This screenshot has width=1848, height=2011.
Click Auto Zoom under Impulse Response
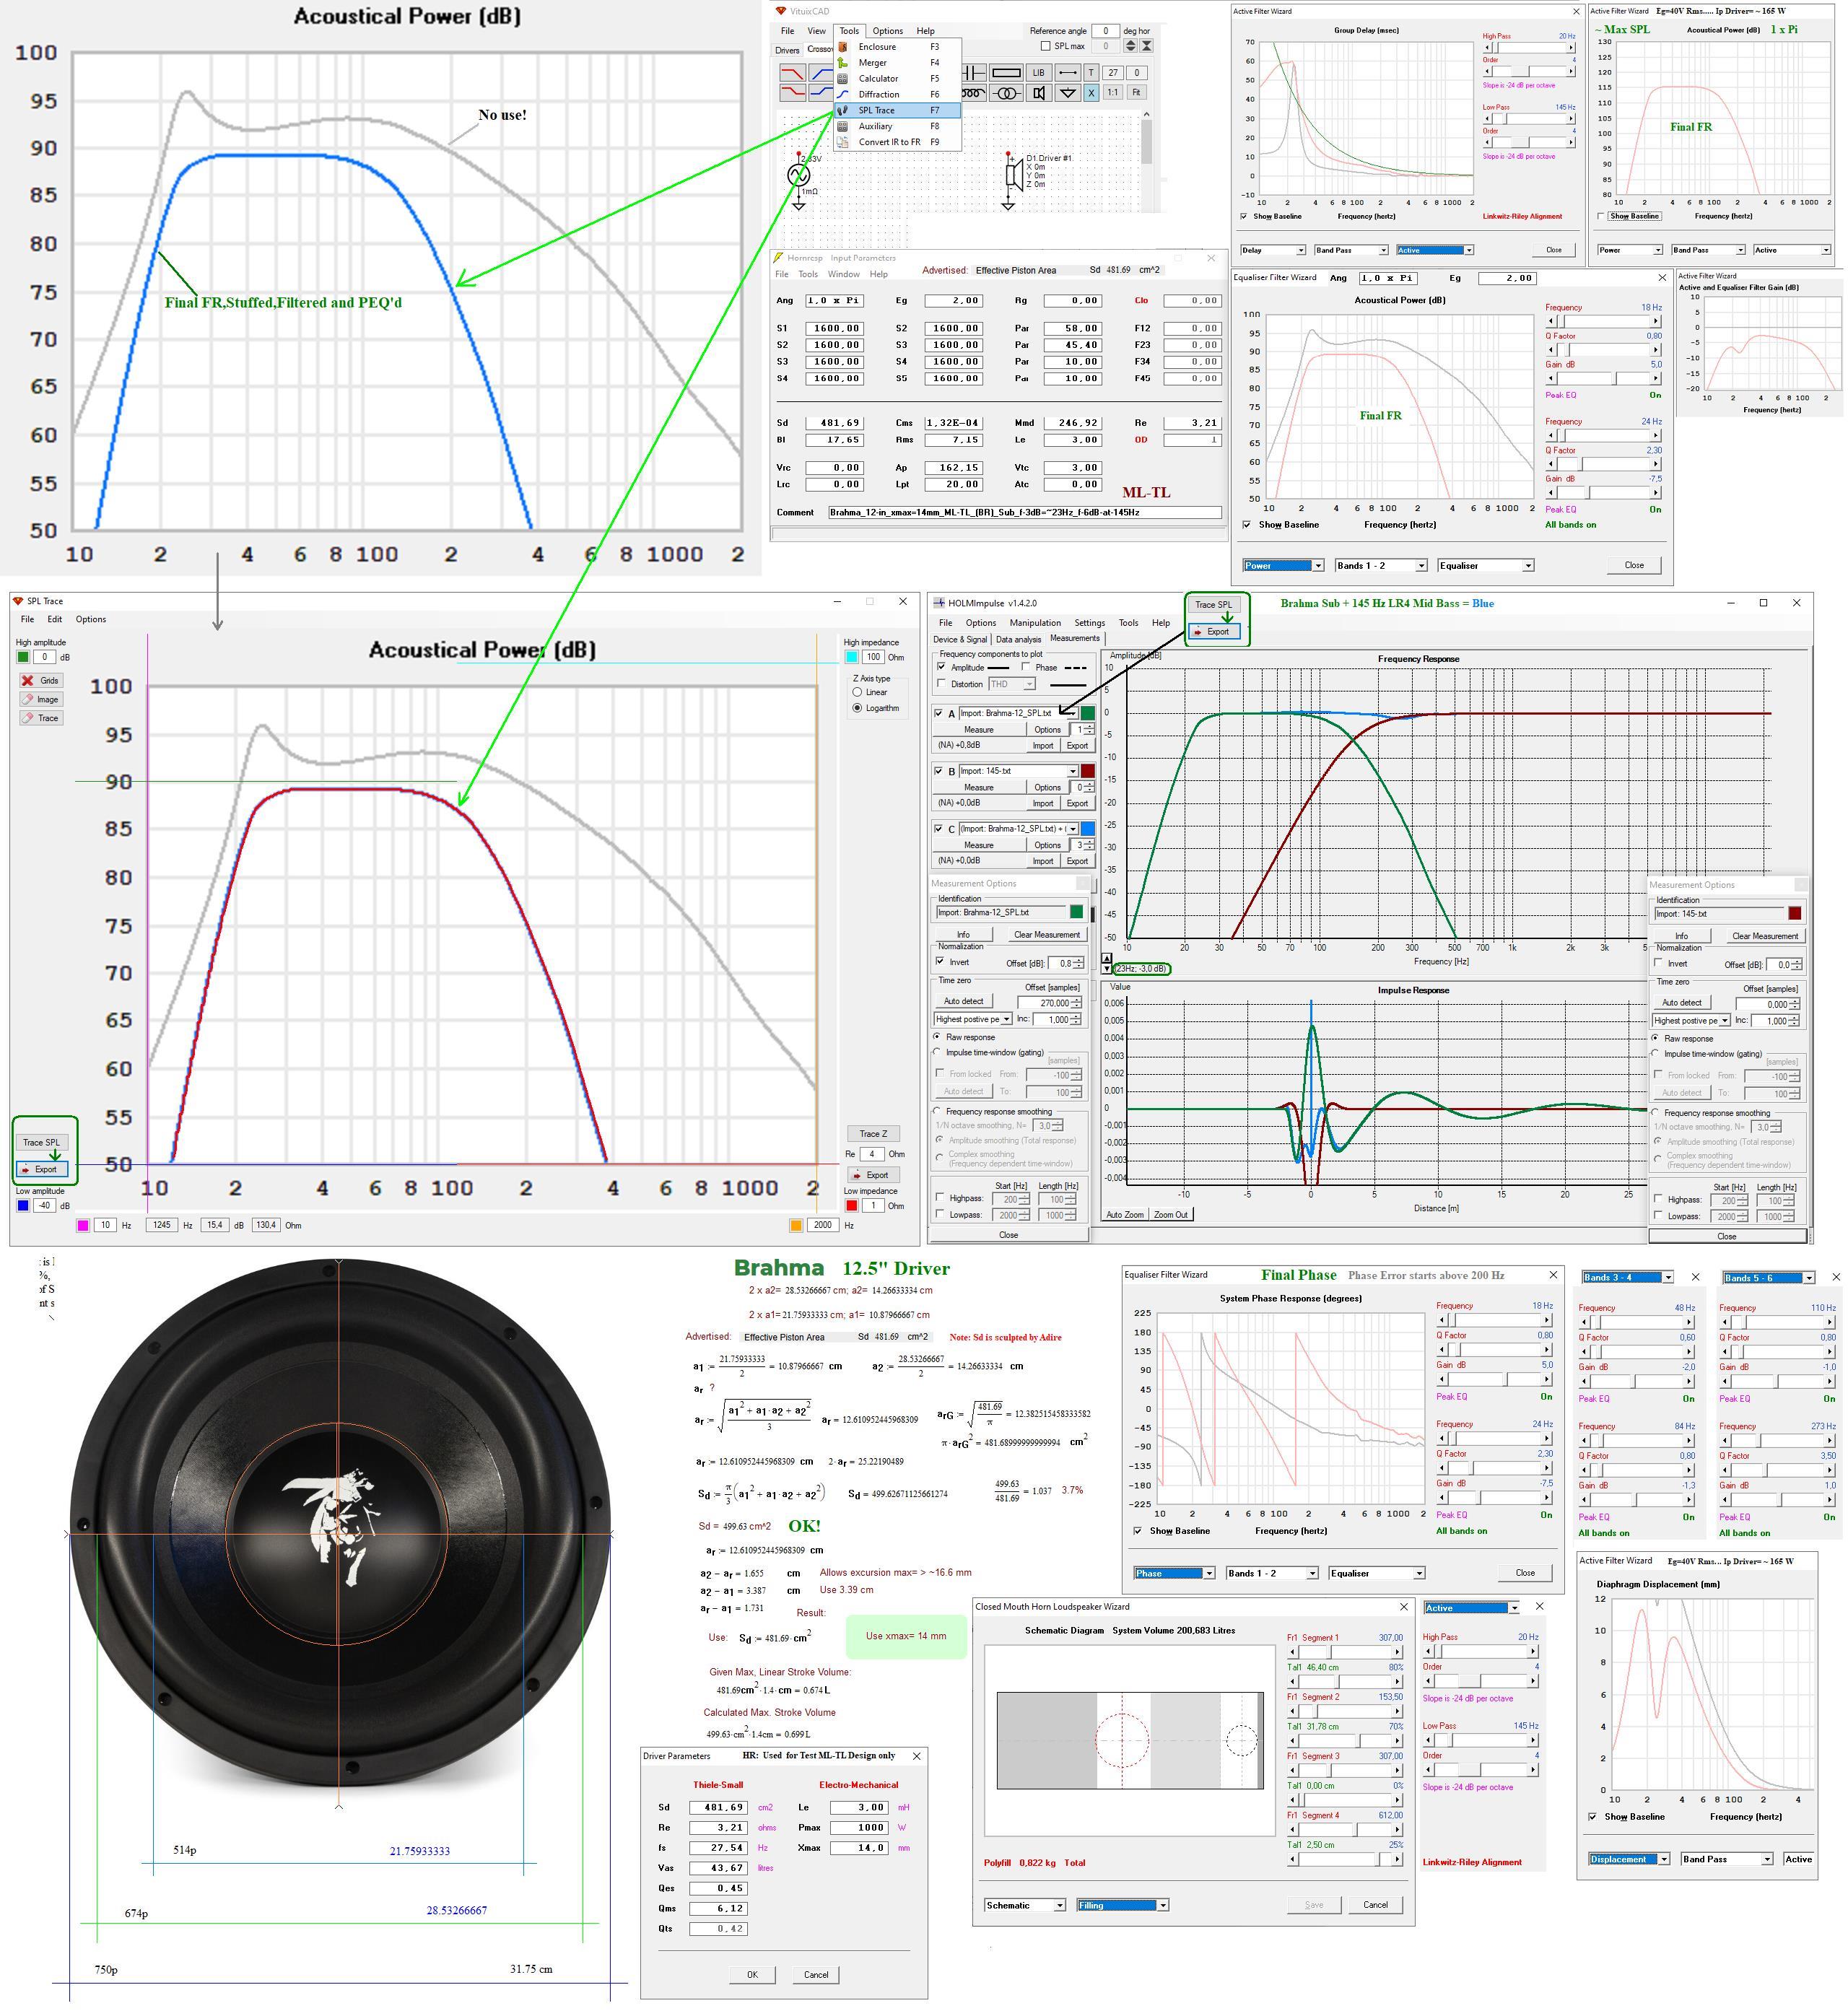tap(1125, 1215)
